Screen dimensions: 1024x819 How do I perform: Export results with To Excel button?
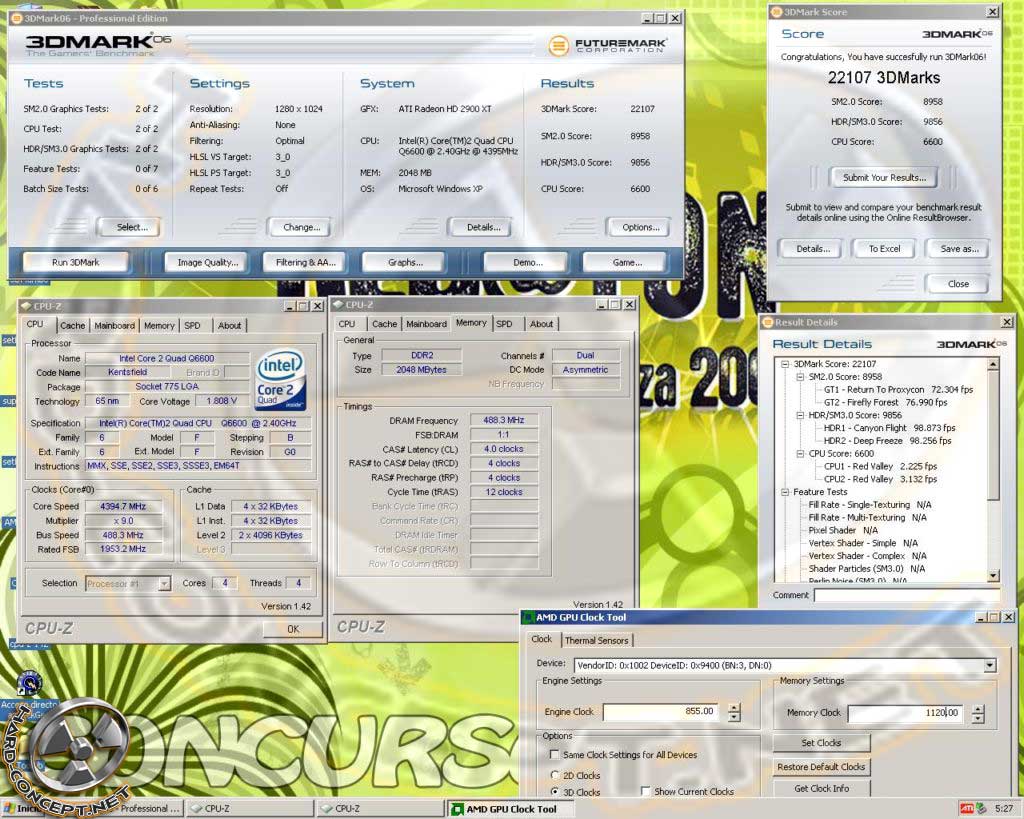[x=884, y=249]
